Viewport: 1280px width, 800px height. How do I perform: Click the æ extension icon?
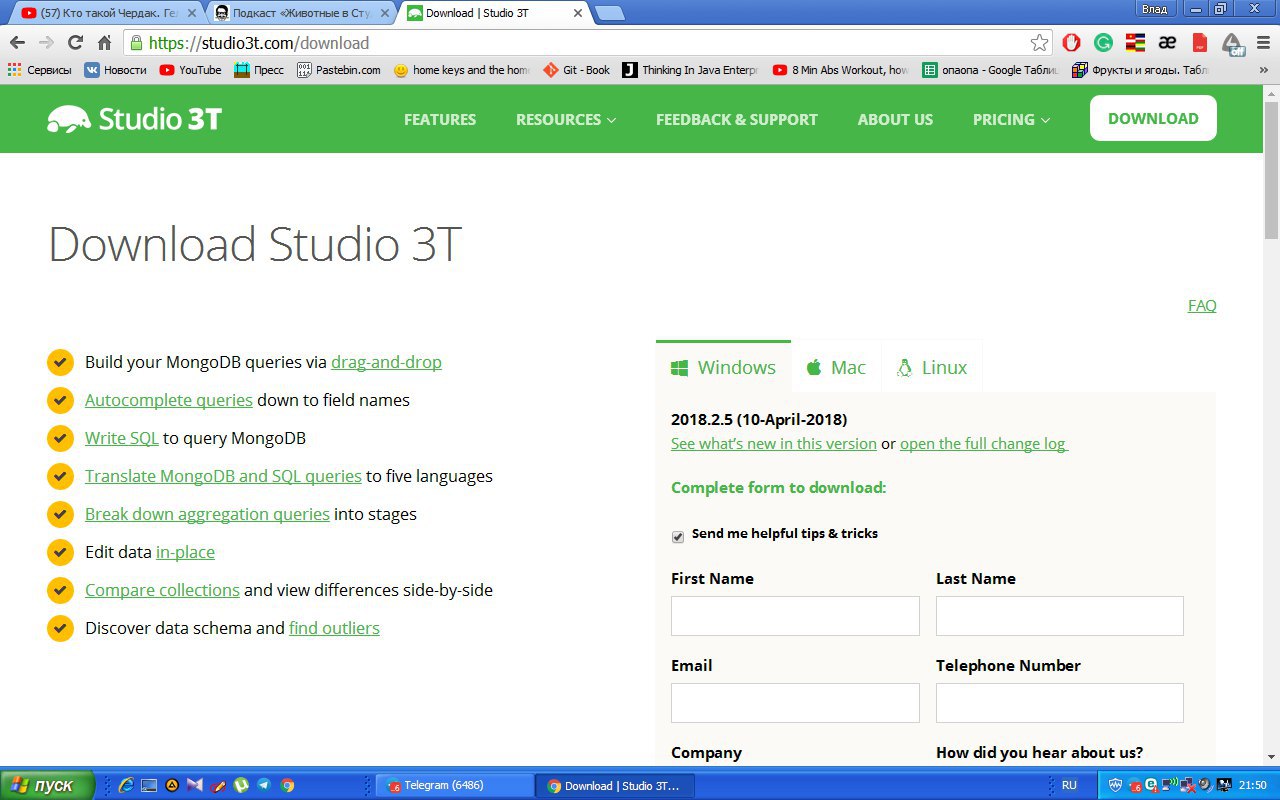pyautogui.click(x=1167, y=43)
